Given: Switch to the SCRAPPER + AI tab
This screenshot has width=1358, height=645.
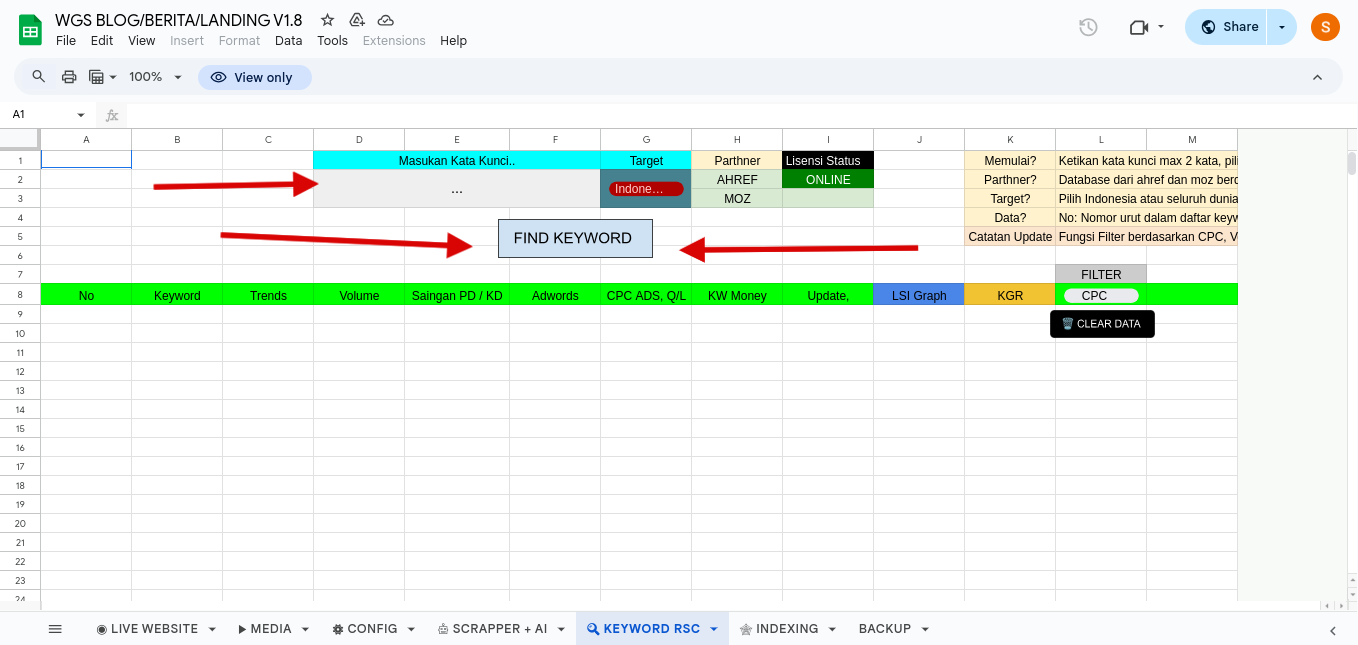Looking at the screenshot, I should 492,629.
